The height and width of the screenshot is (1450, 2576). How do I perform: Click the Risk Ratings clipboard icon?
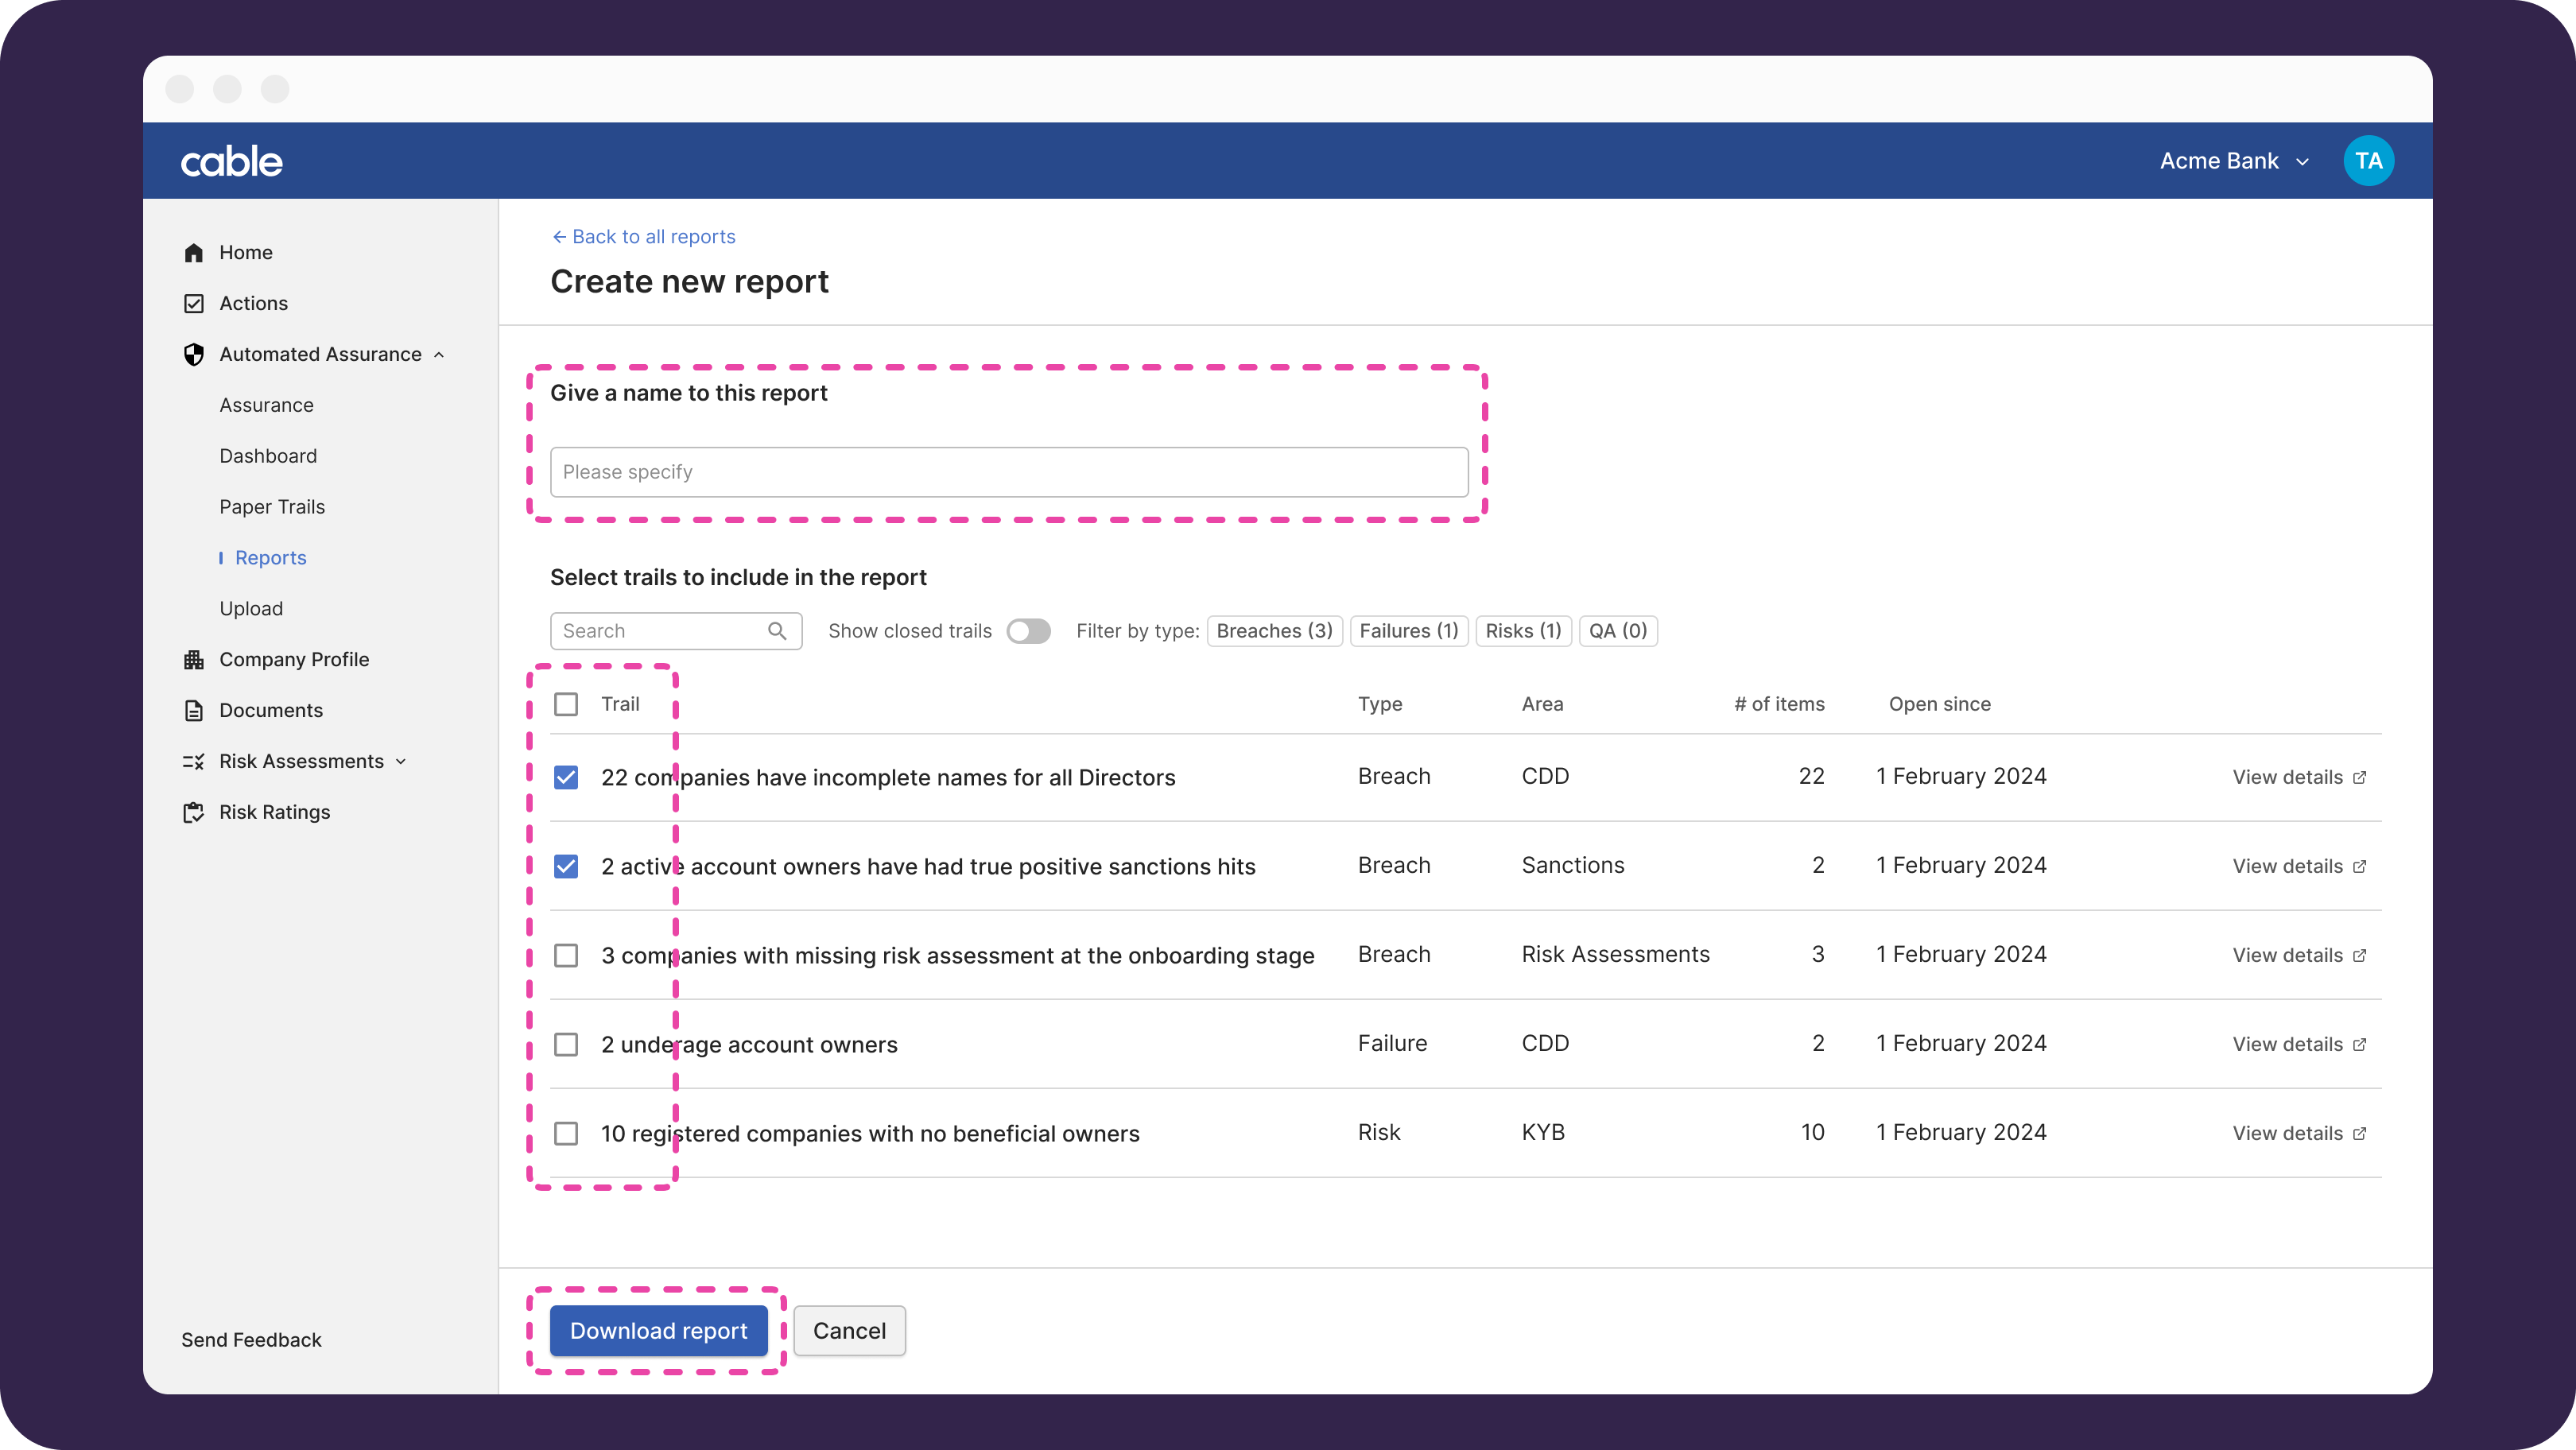point(194,813)
